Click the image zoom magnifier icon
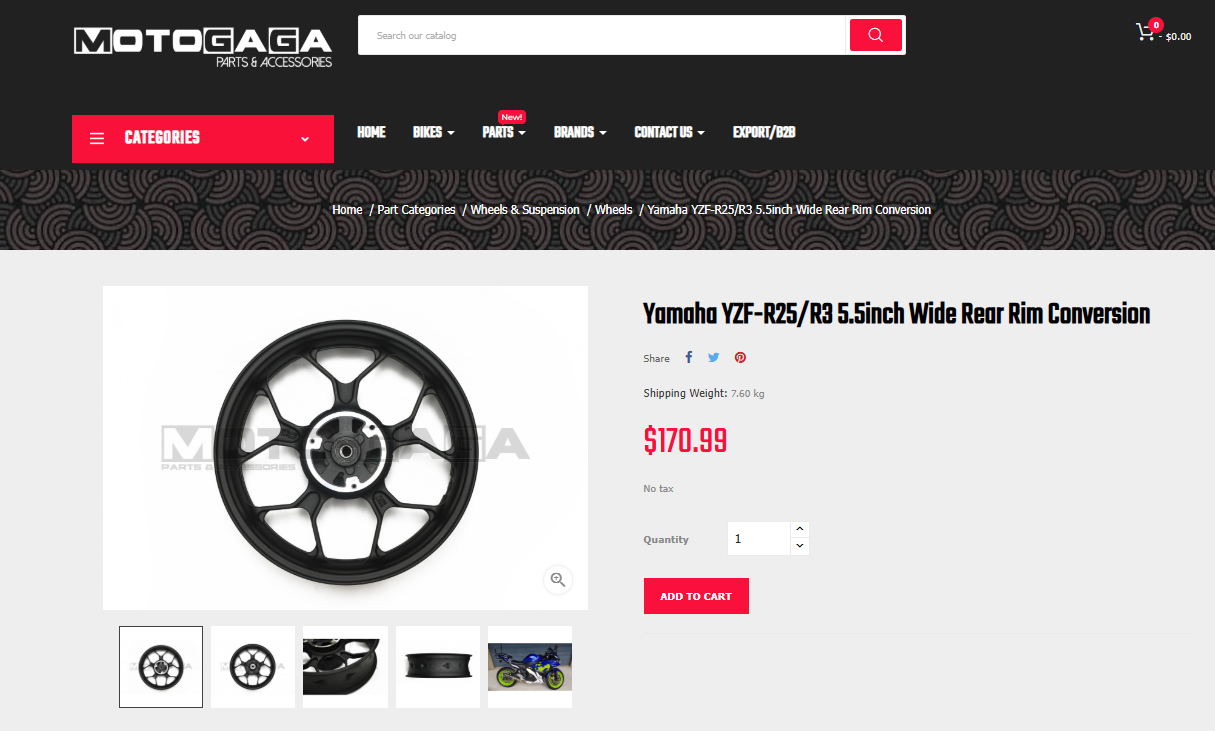 click(558, 579)
